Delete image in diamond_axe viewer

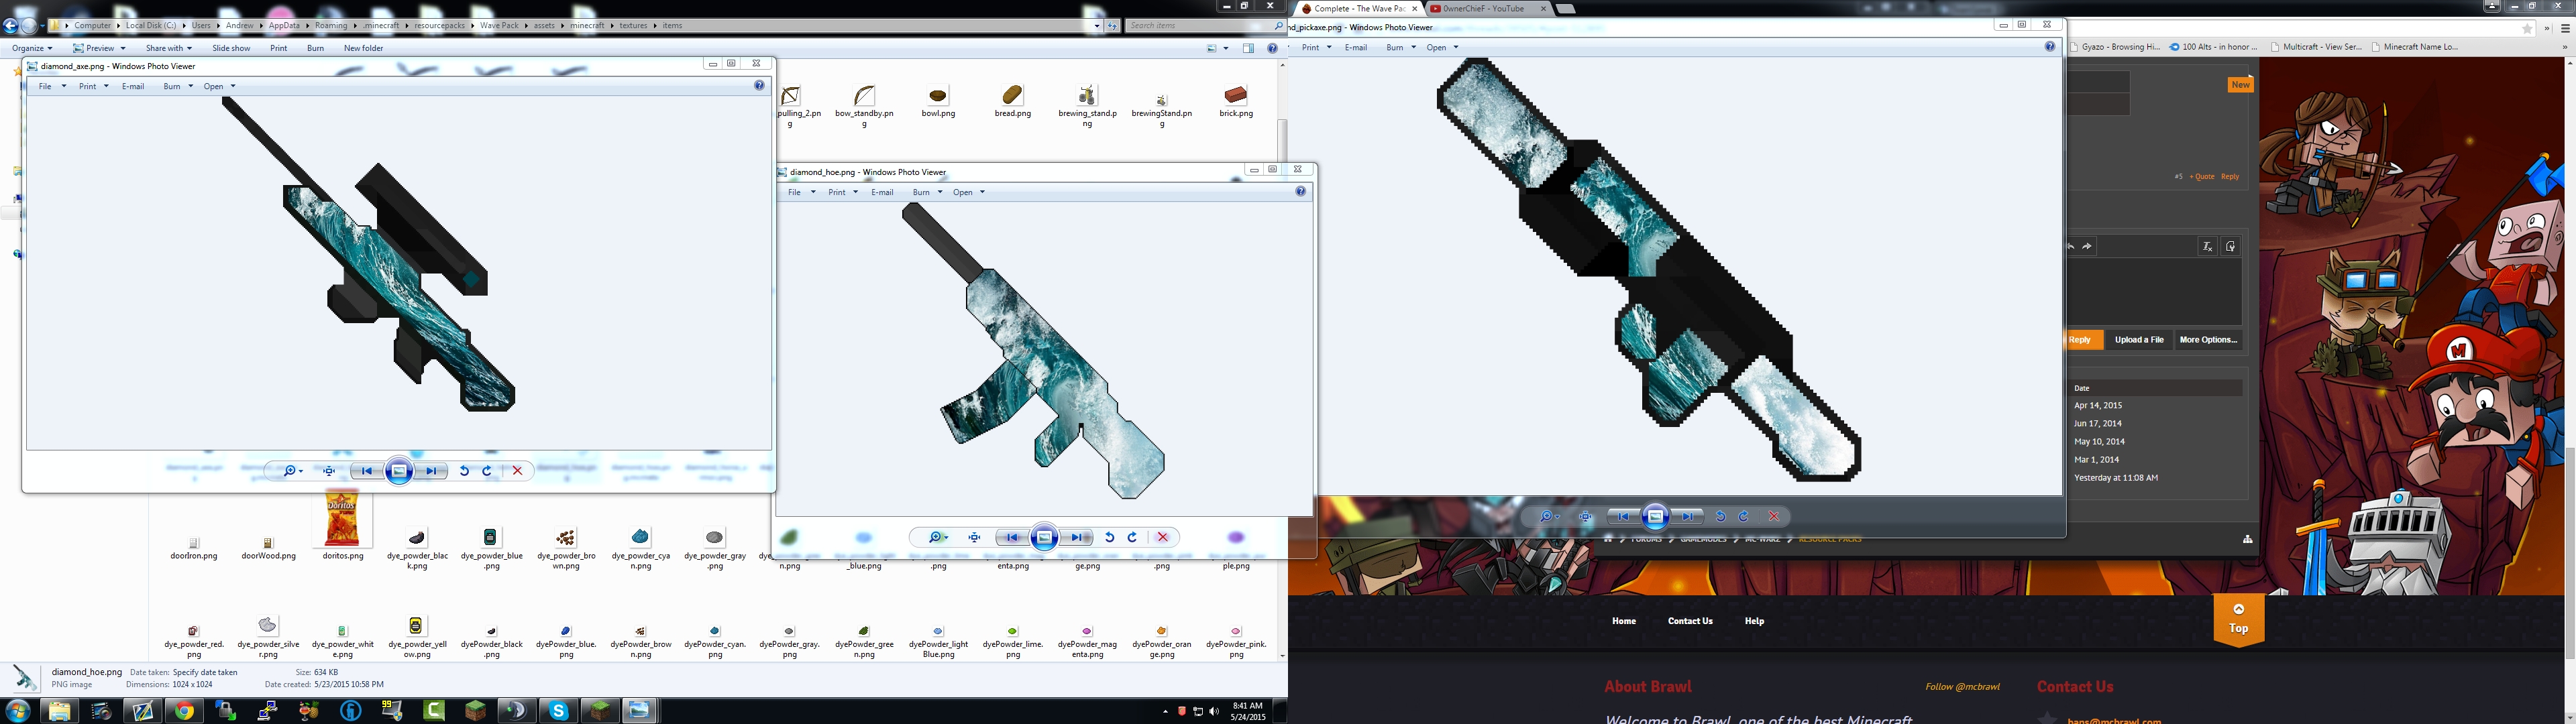coord(517,471)
